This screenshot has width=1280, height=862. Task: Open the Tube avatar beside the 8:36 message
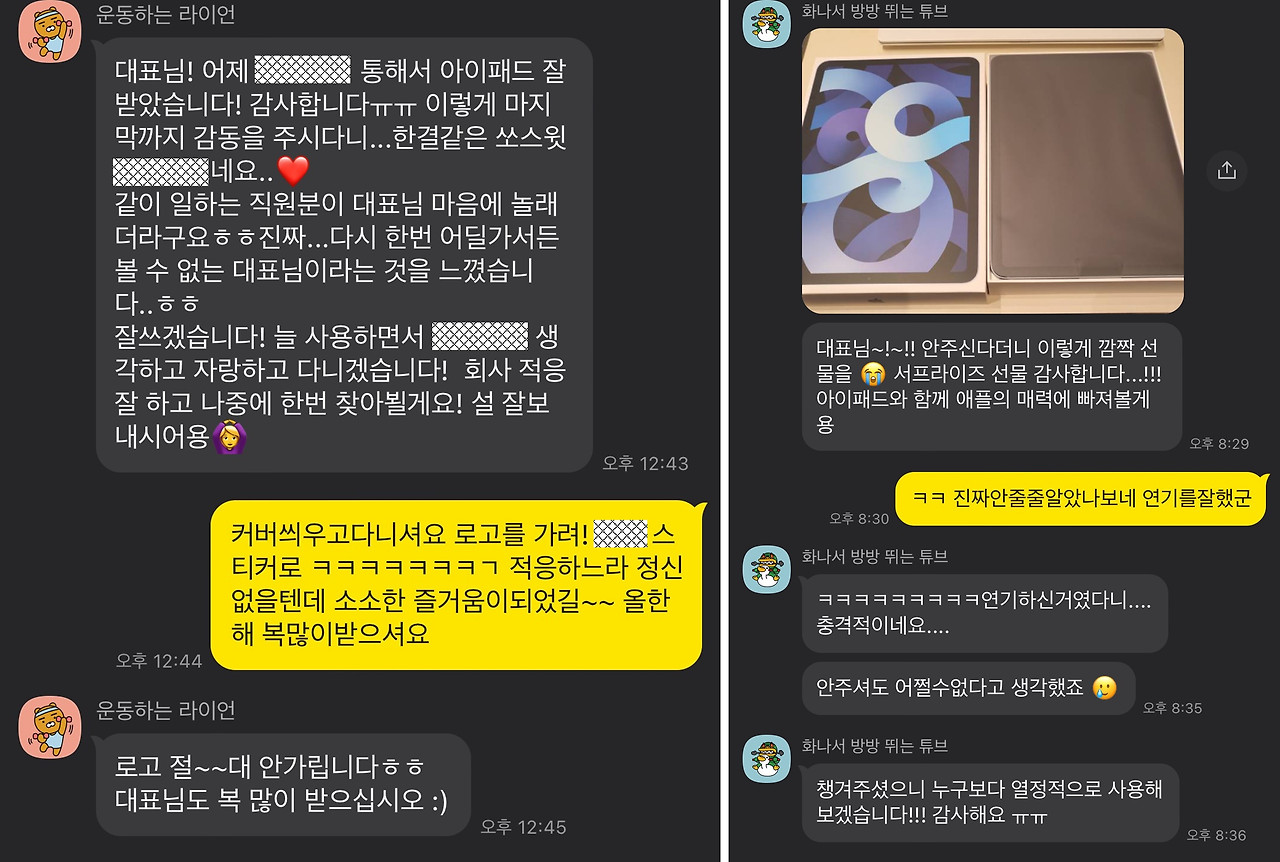coord(767,758)
